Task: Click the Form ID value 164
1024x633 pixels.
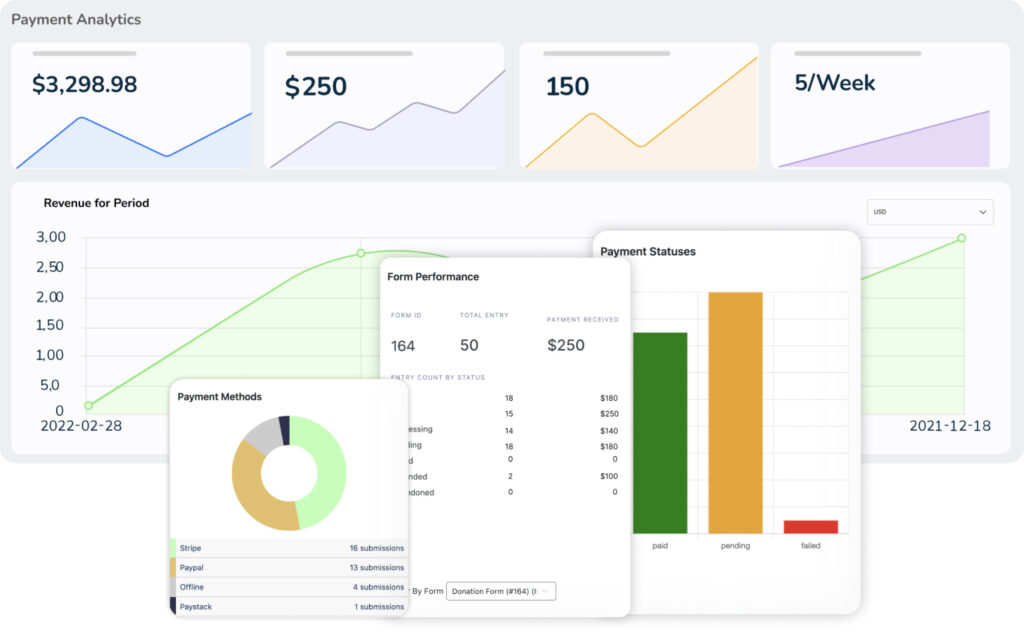Action: 403,346
